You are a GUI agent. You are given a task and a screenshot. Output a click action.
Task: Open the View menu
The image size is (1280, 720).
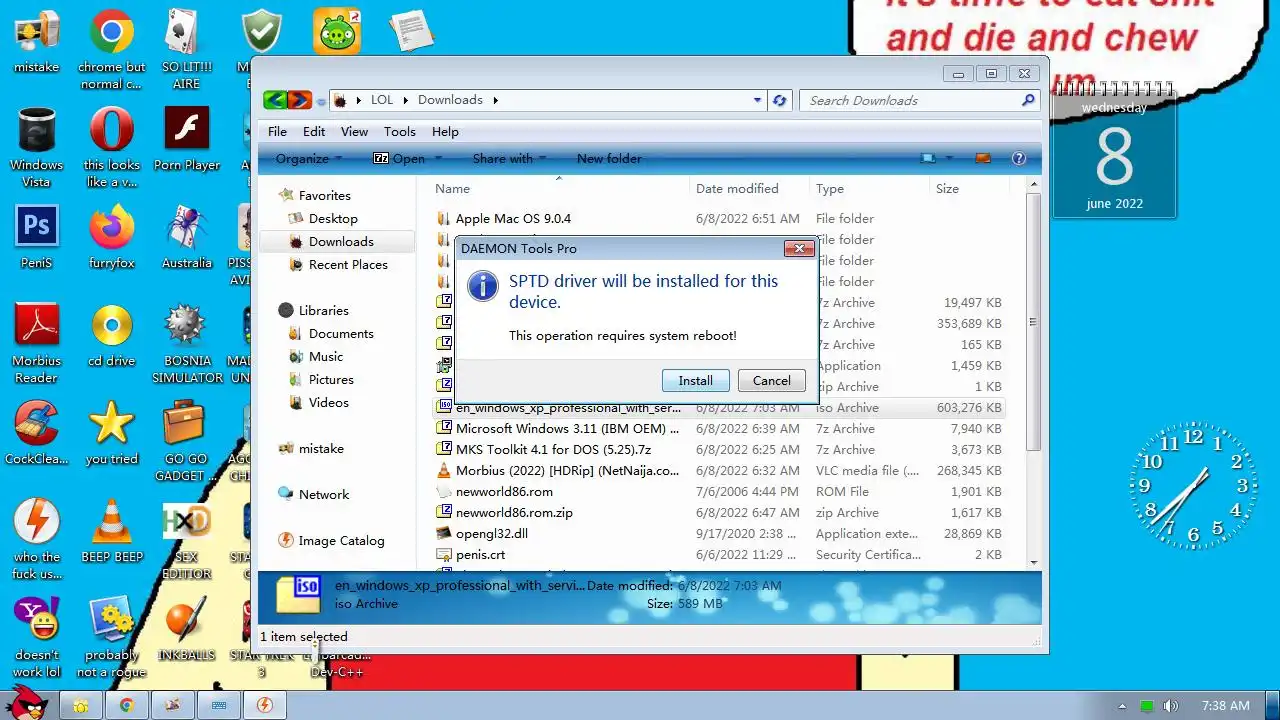[x=354, y=131]
